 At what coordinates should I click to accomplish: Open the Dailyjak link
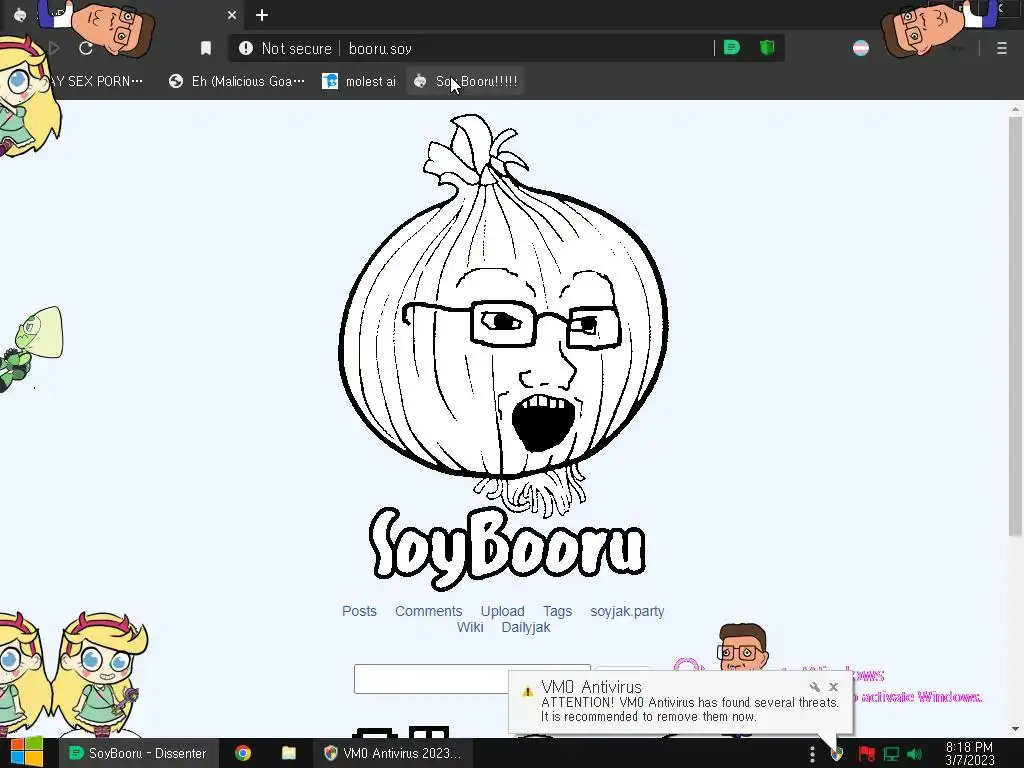[526, 628]
